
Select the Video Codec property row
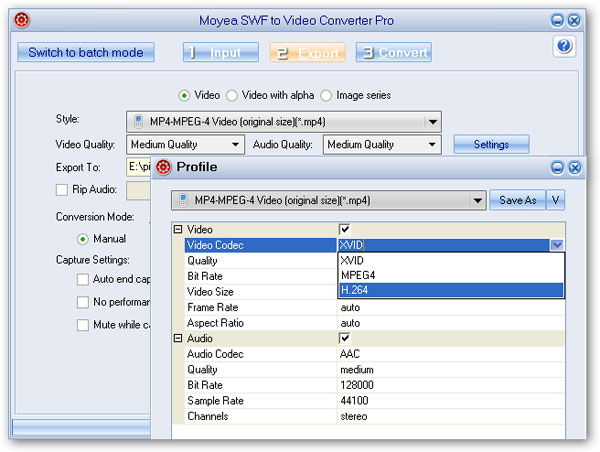(260, 245)
